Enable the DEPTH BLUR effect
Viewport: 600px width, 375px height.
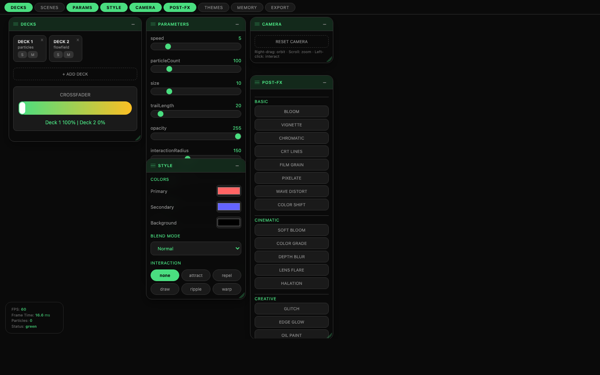tap(292, 257)
